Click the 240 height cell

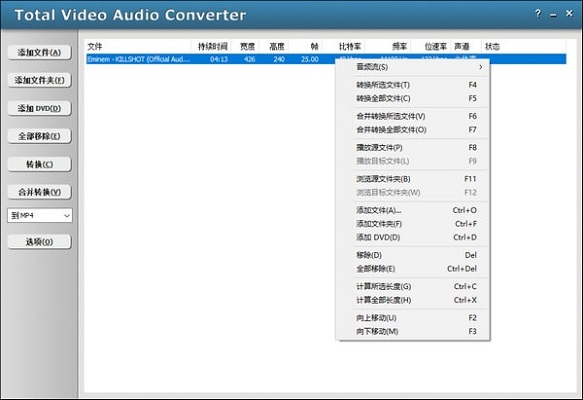pyautogui.click(x=279, y=59)
